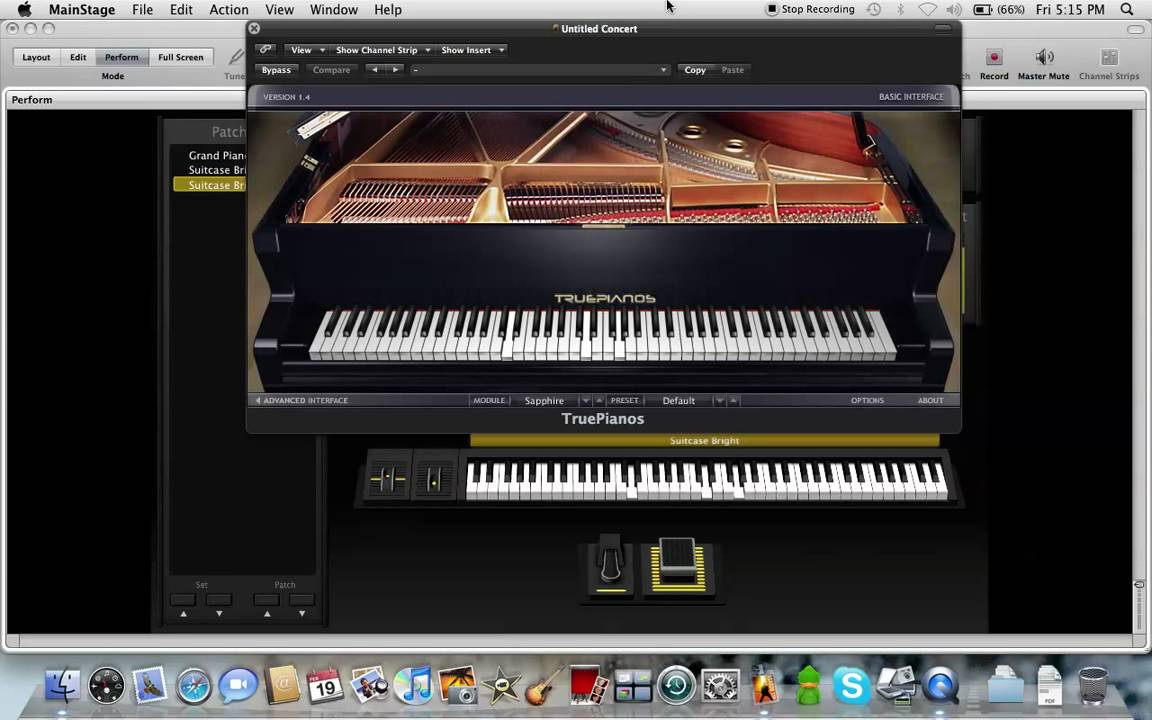This screenshot has width=1152, height=720.
Task: Open iChat from the Dock
Action: click(238, 685)
